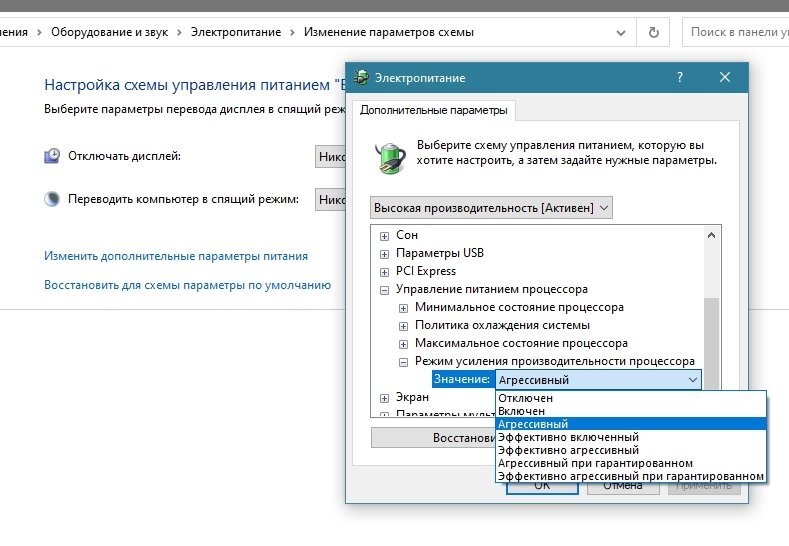Select Отключен option from the list
The height and width of the screenshot is (546, 789).
click(x=525, y=398)
